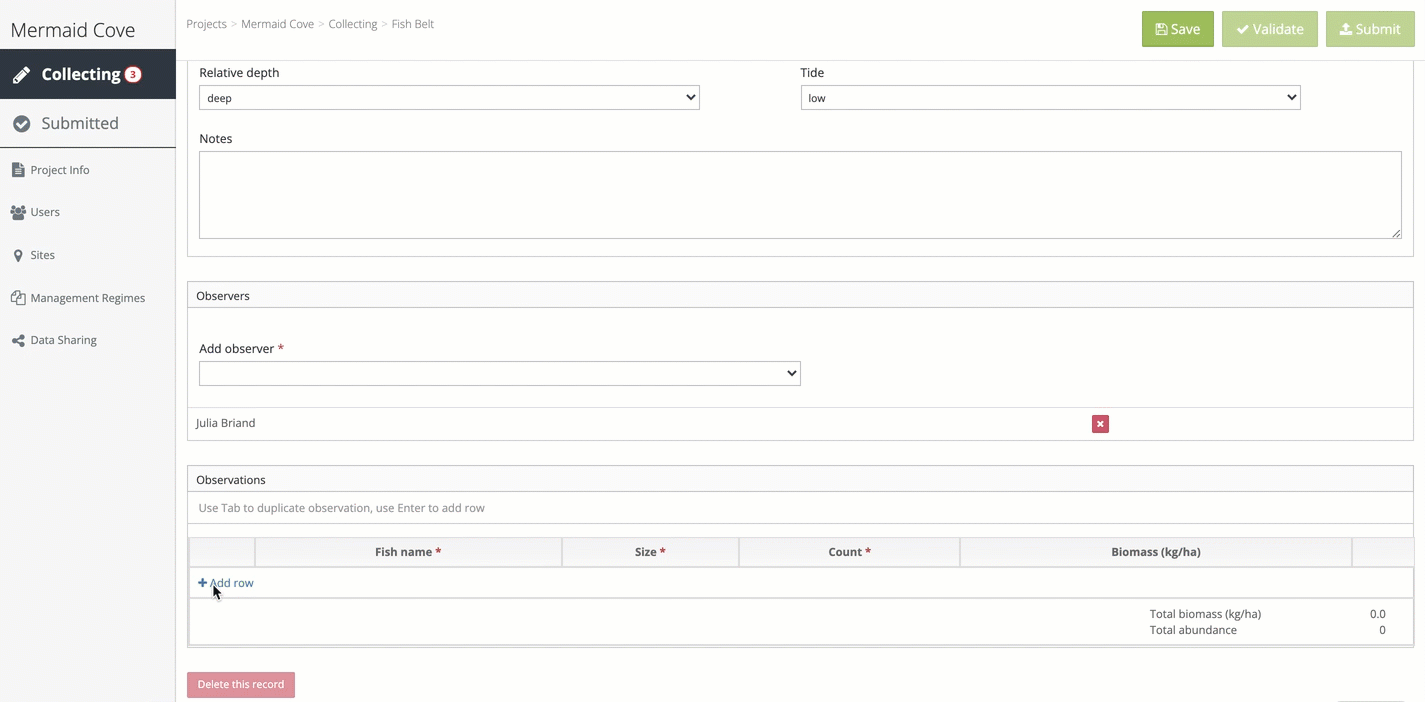Go to Data Sharing page
1425x702 pixels.
point(63,340)
